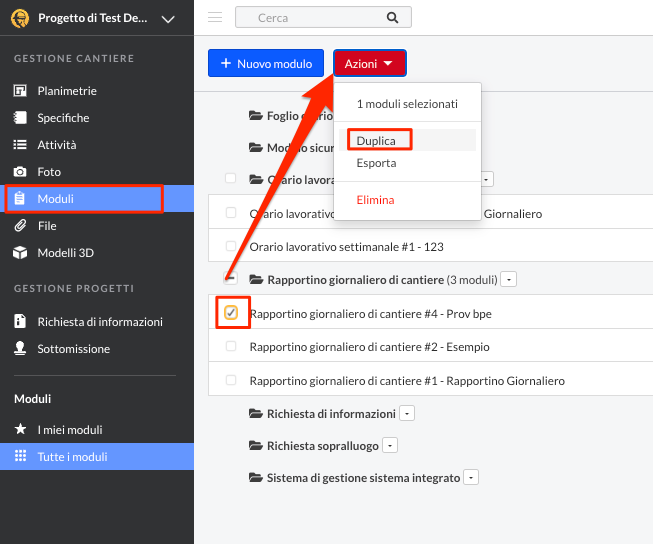Screen dimensions: 653x544
Task: Select Moduli in the sidebar
Action: click(x=97, y=199)
